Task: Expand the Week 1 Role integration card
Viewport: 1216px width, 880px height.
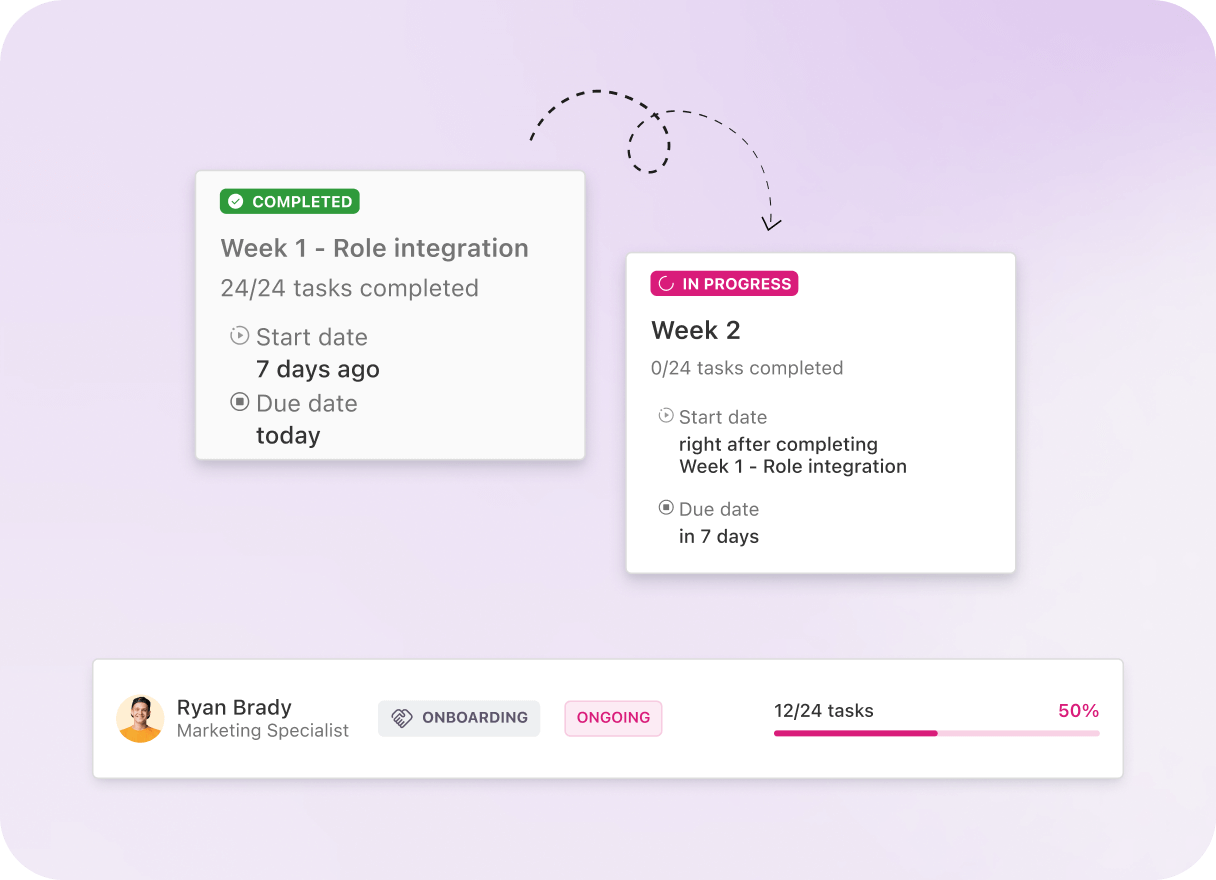Action: pyautogui.click(x=390, y=315)
